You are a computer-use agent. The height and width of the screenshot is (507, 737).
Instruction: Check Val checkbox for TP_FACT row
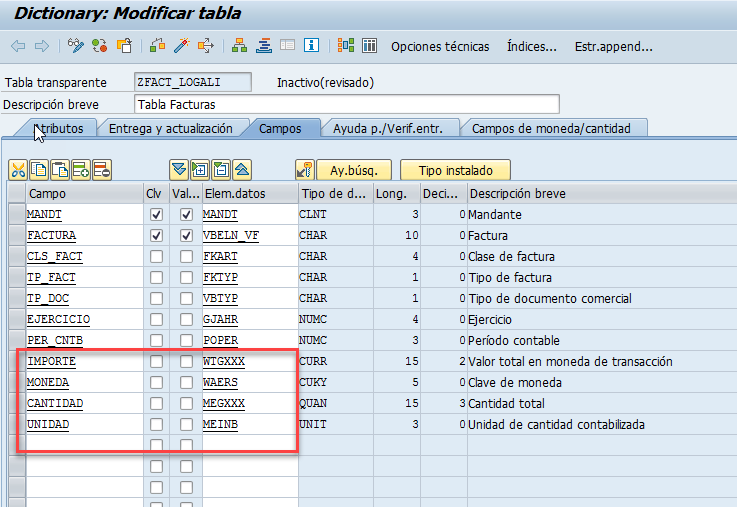[186, 278]
